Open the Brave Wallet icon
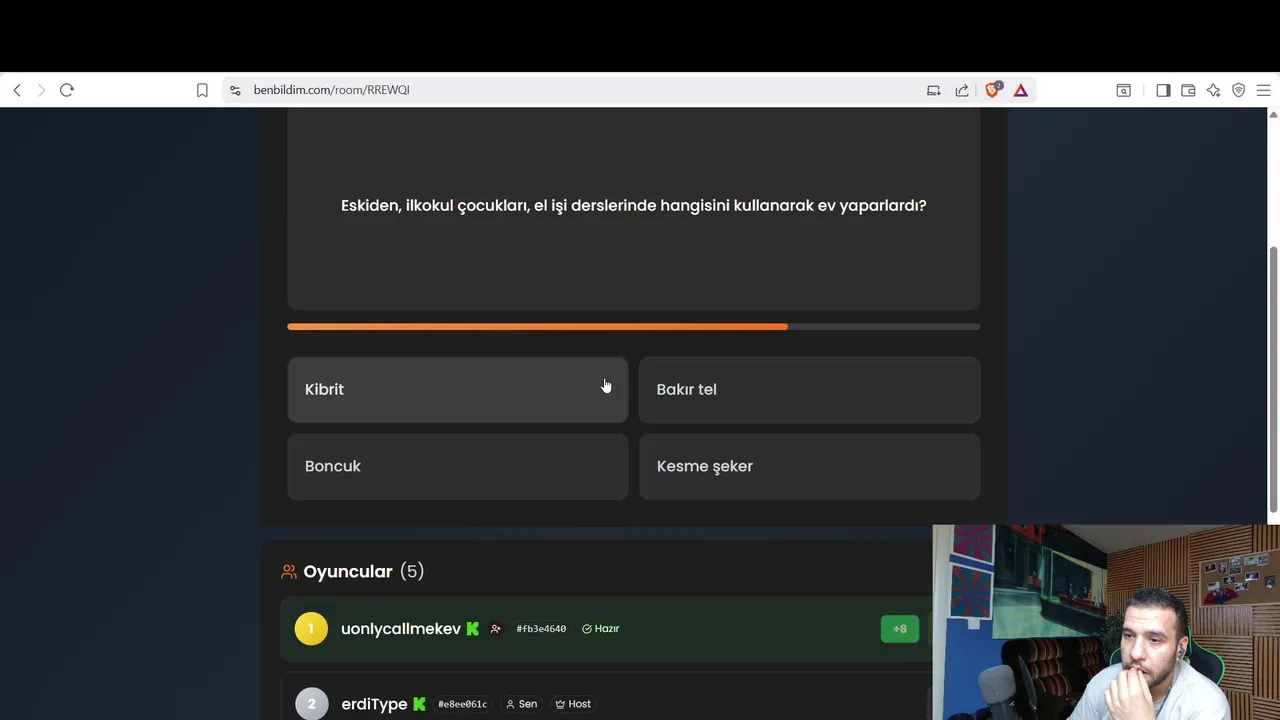 [1188, 90]
